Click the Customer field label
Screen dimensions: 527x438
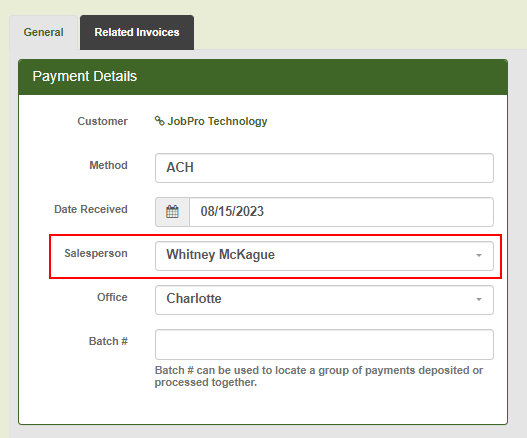103,121
